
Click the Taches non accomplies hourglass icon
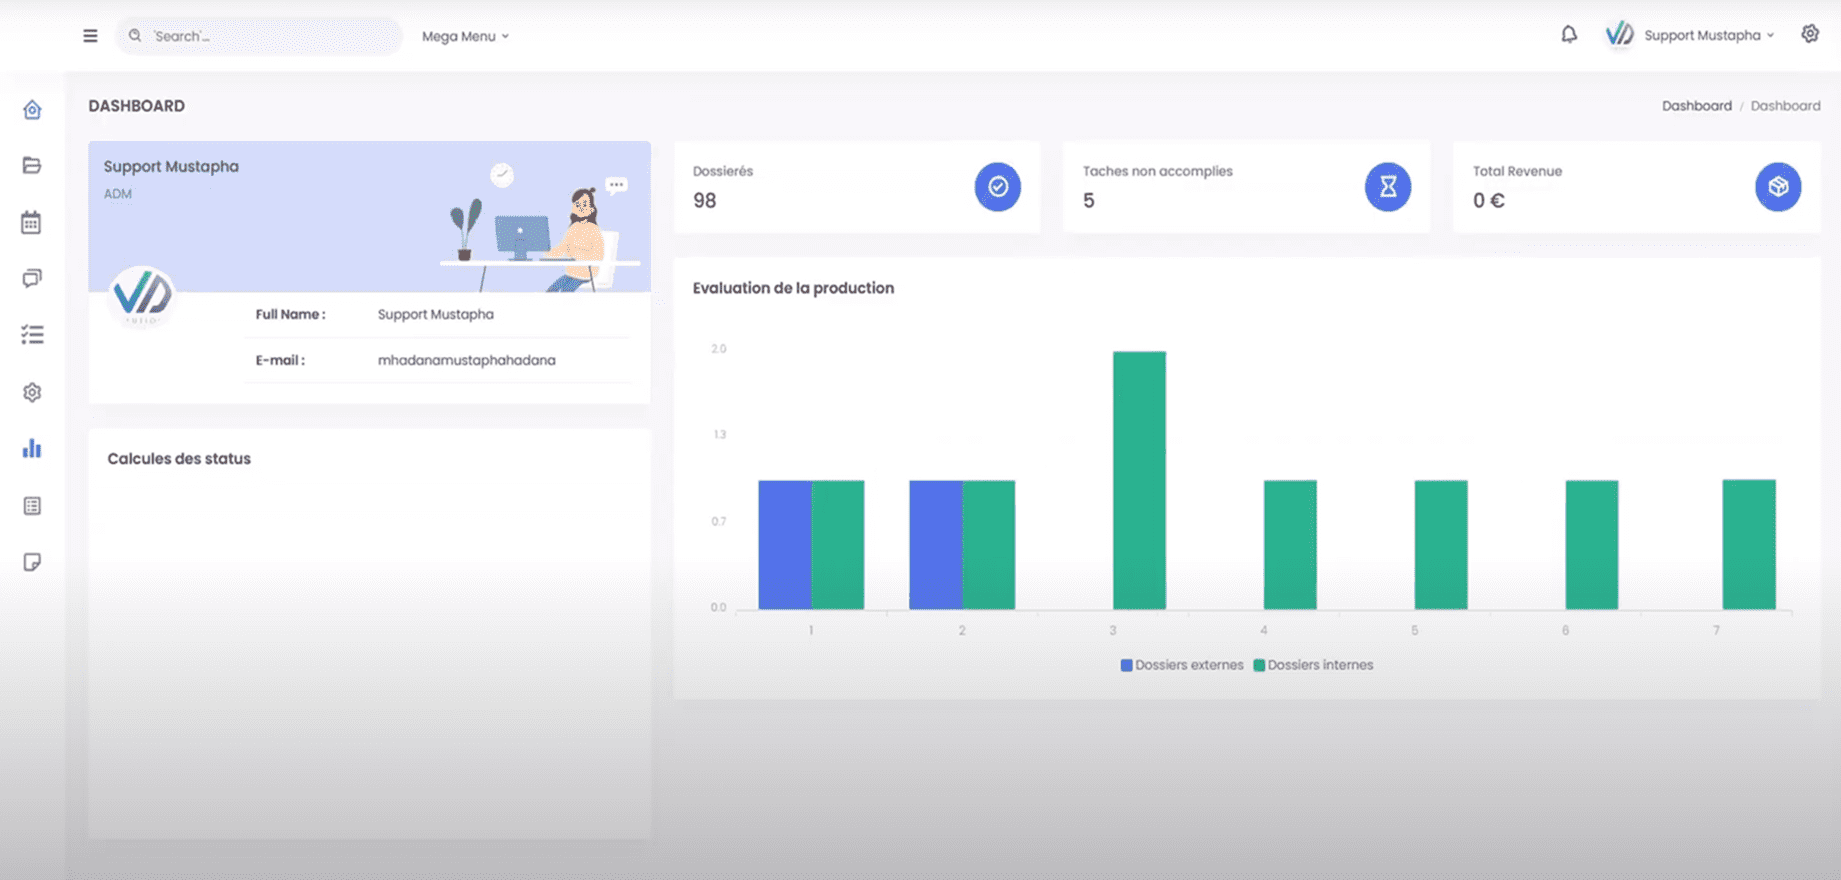1387,187
